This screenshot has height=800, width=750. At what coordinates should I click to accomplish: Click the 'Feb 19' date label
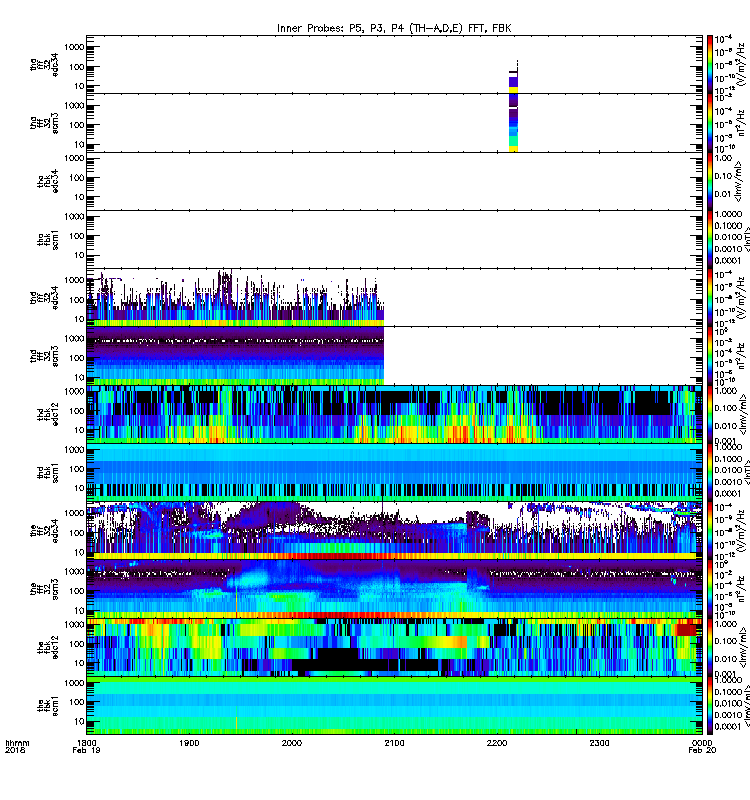pyautogui.click(x=86, y=750)
